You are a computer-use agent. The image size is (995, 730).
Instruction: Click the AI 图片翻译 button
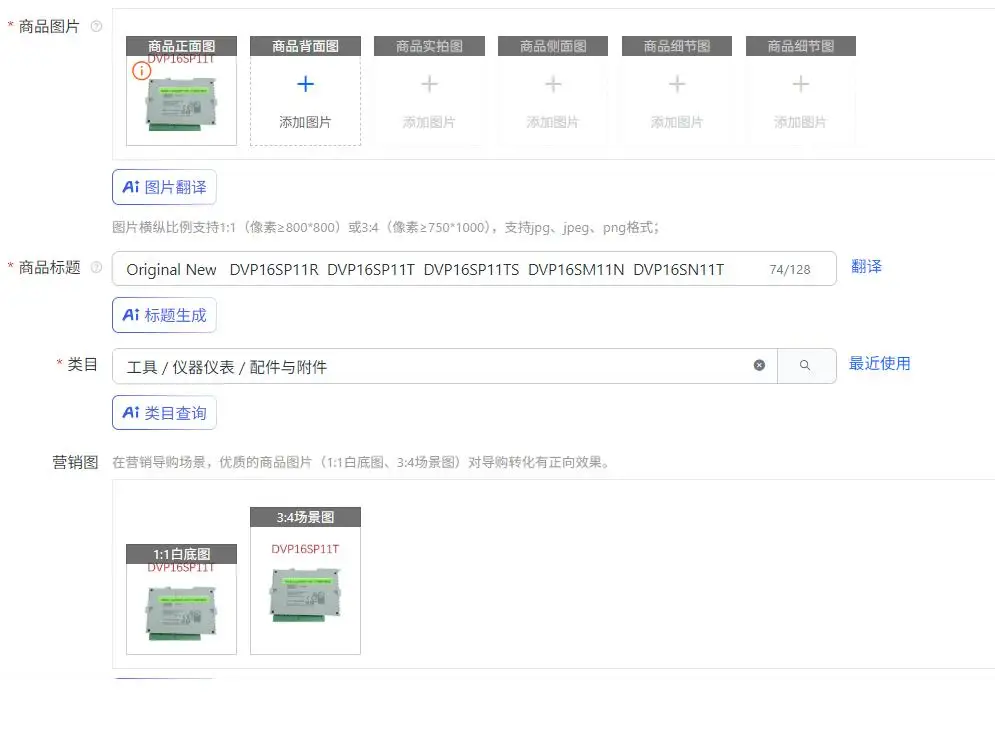pyautogui.click(x=164, y=187)
